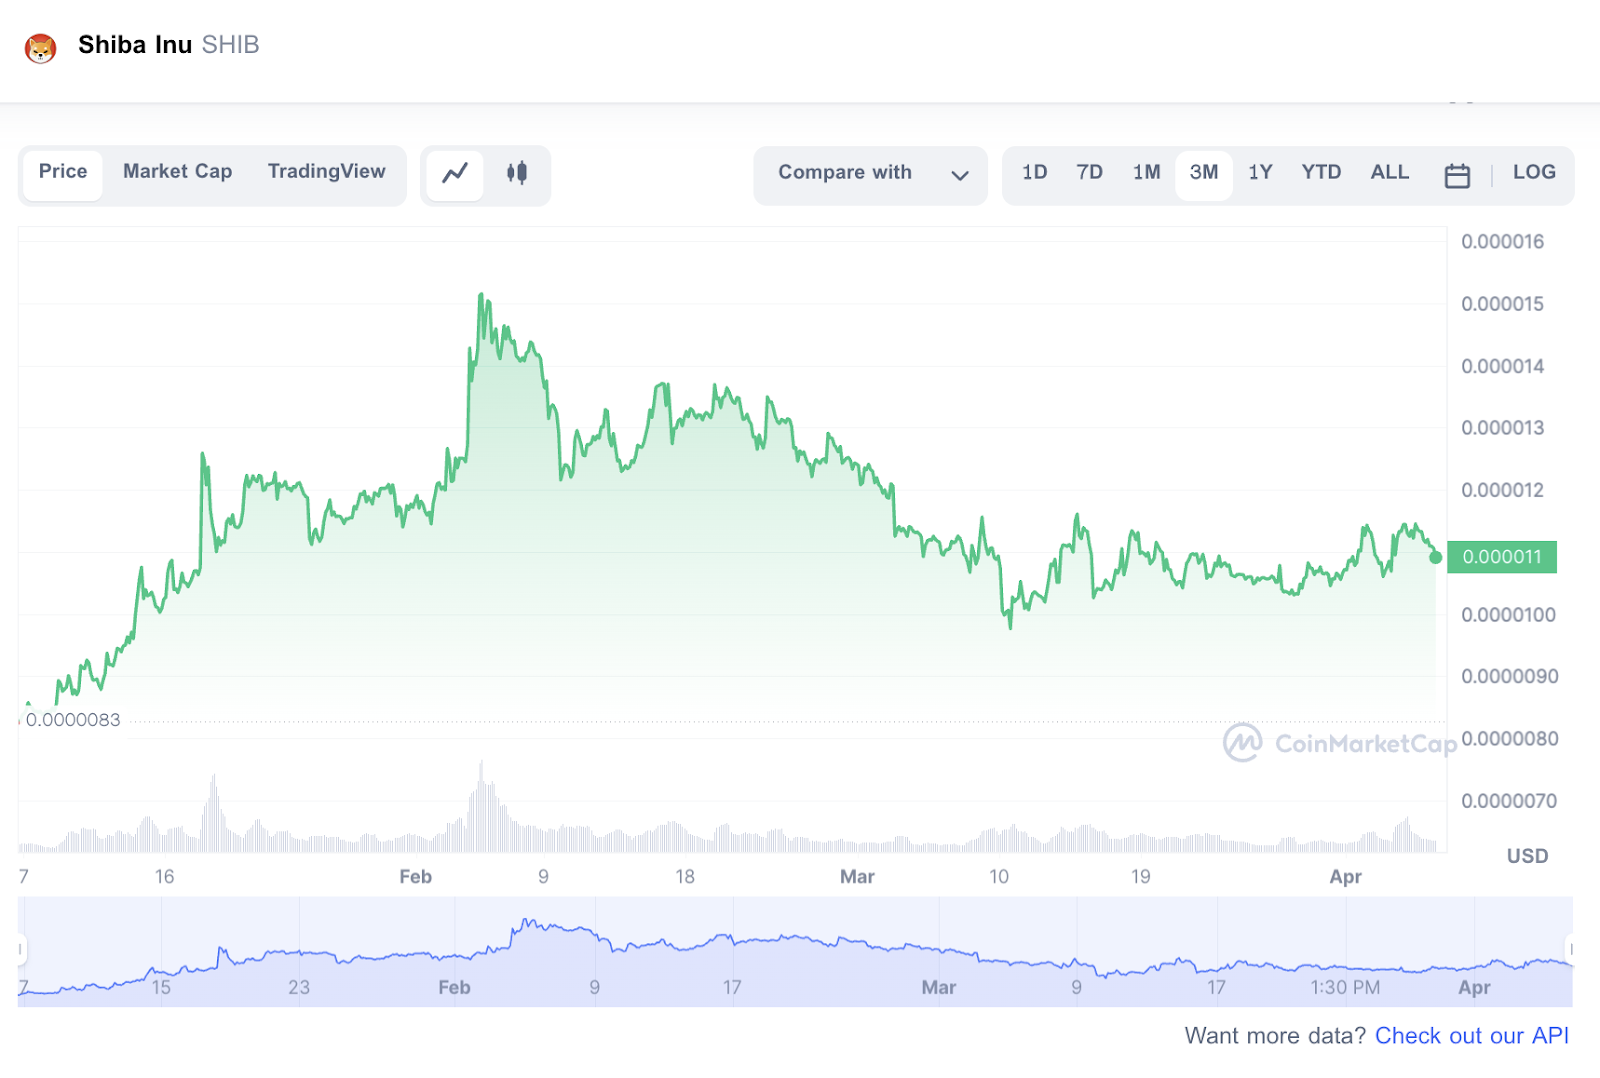Click the 0.000015 price axis label
Screen dimensions: 1600x1078
pos(1502,304)
